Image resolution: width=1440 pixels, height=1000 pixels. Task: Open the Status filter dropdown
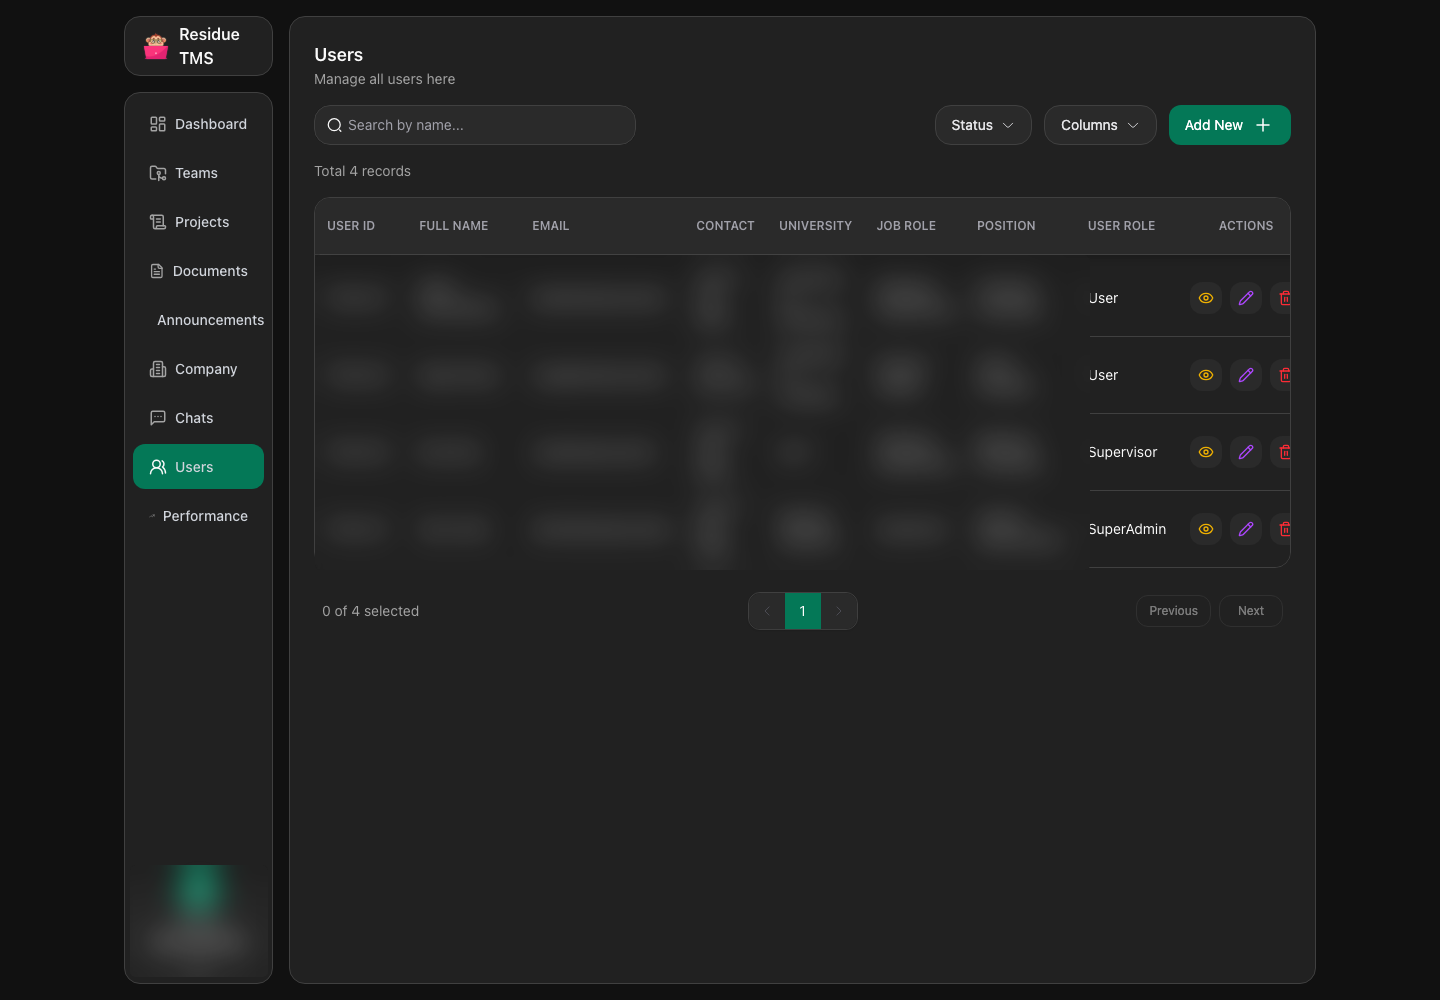(983, 125)
